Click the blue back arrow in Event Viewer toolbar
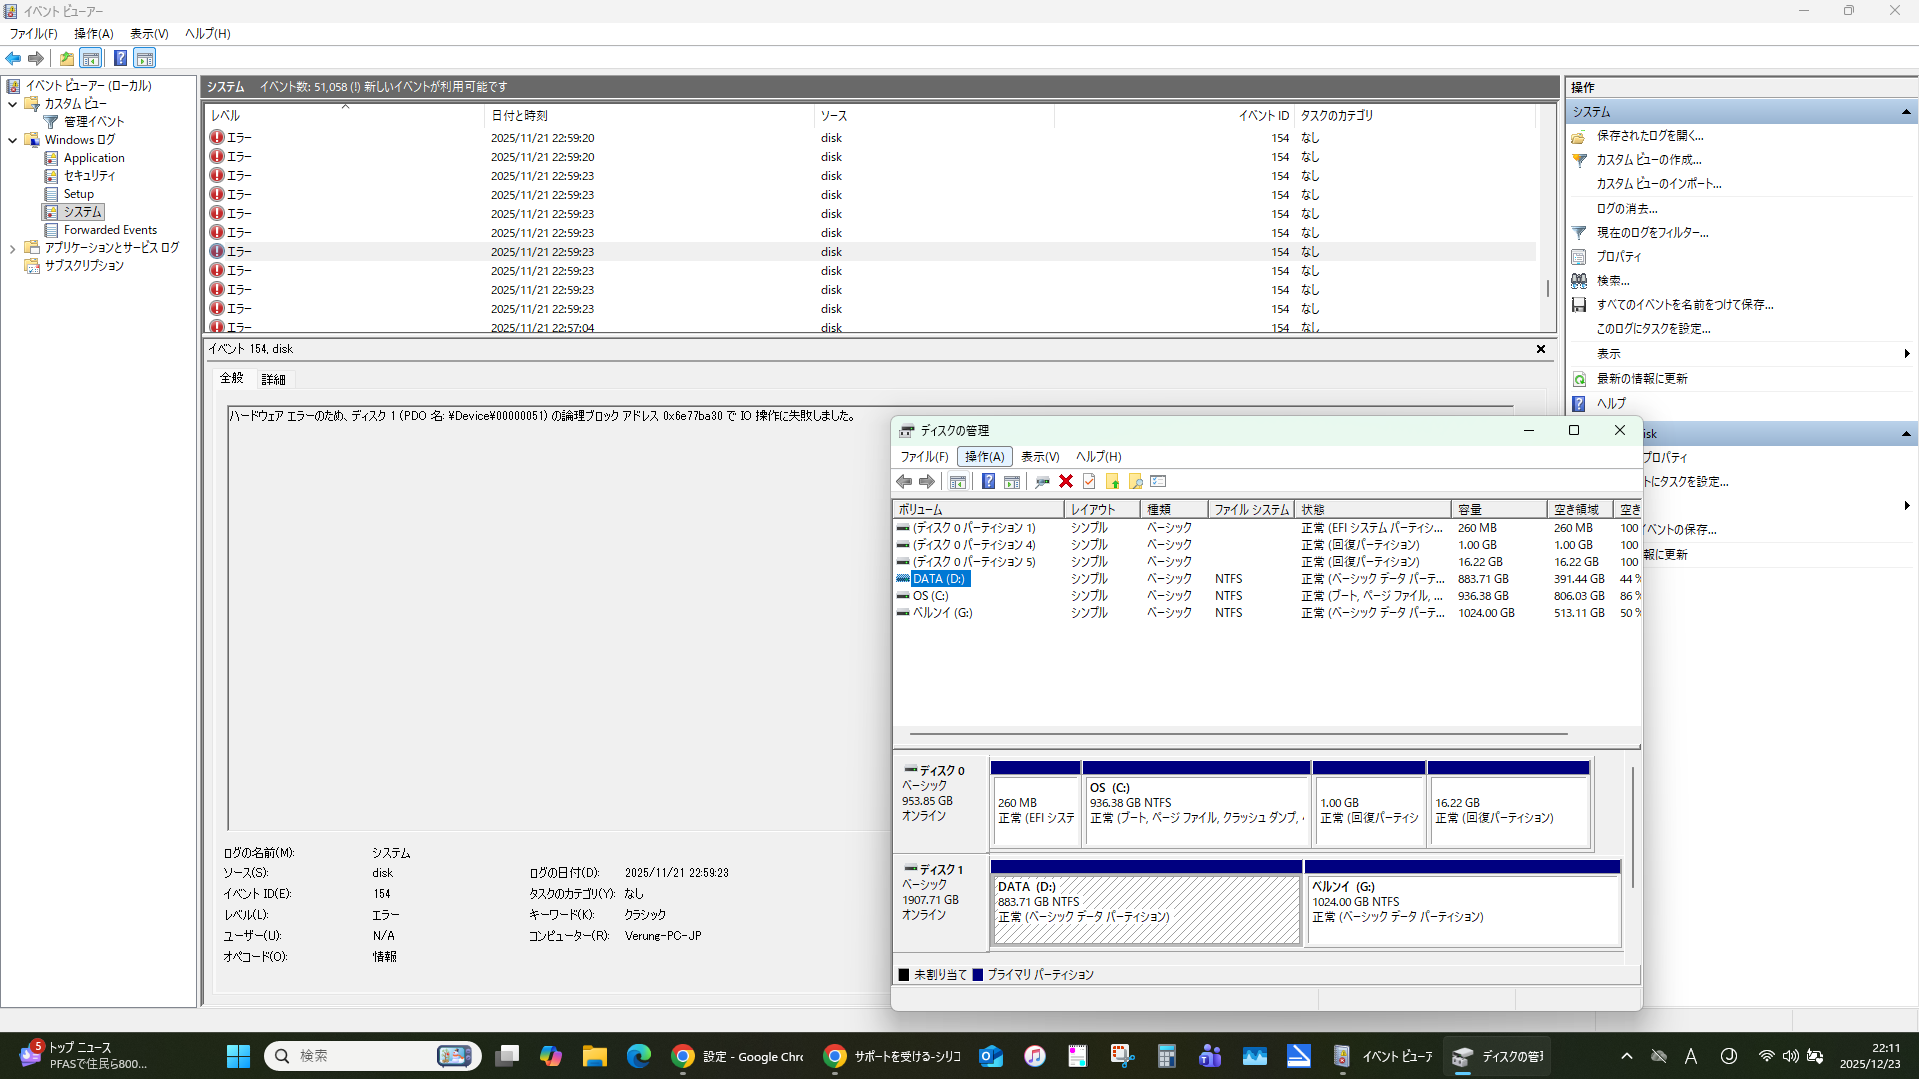This screenshot has height=1079, width=1919. 13,58
